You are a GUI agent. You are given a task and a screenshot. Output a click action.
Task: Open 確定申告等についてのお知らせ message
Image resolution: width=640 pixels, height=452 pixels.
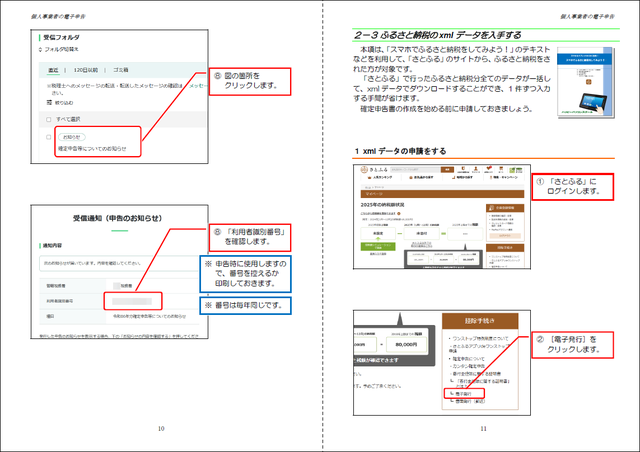coord(92,149)
